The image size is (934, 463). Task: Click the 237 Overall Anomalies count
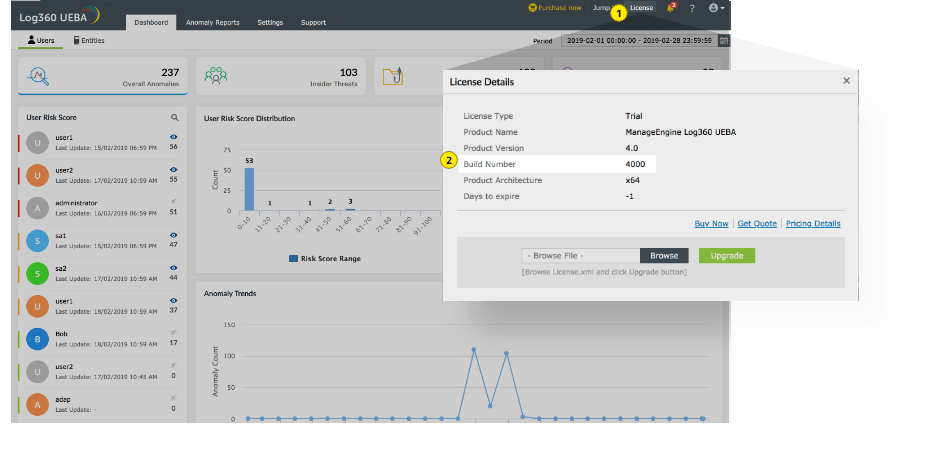click(x=170, y=73)
